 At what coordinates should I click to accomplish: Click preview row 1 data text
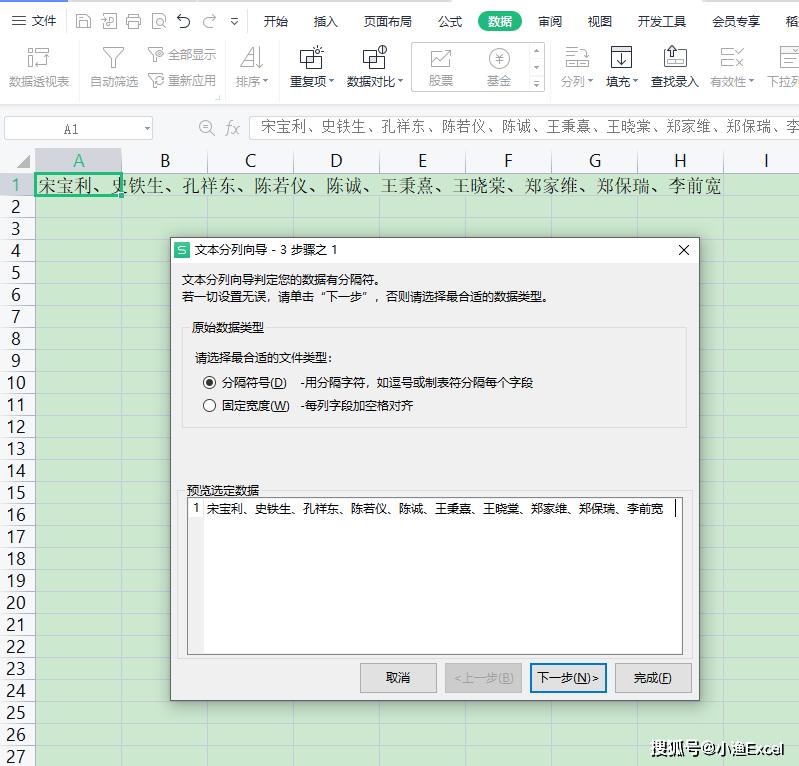pyautogui.click(x=435, y=509)
